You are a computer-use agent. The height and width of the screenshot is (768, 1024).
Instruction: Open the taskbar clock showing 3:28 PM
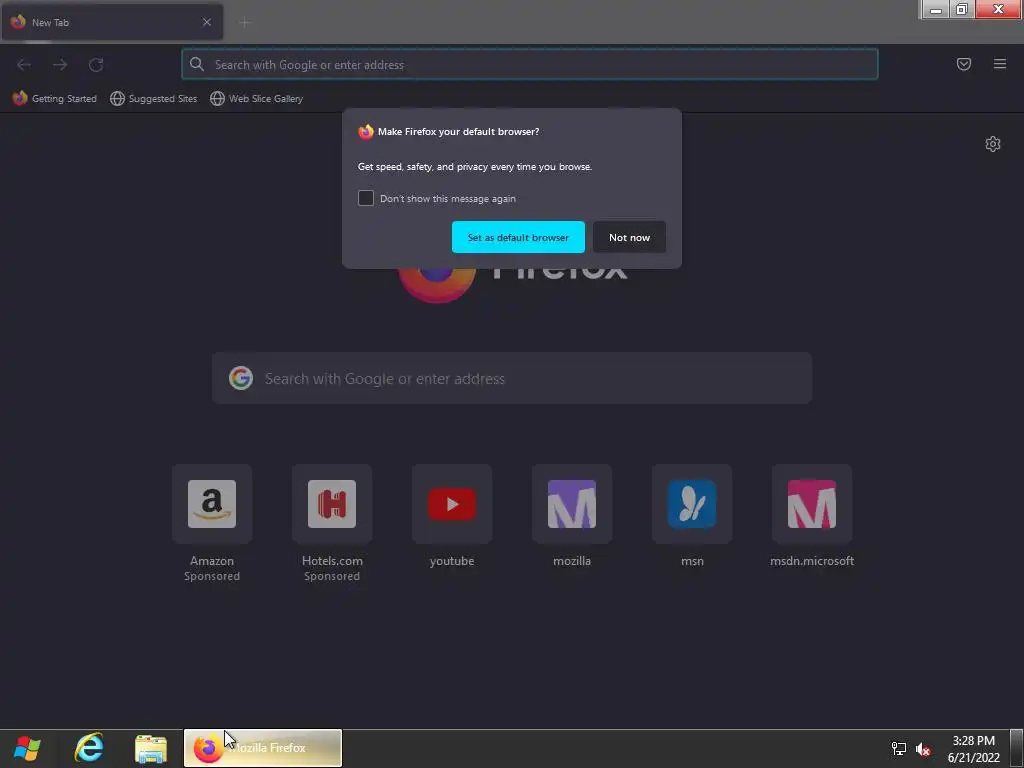[x=973, y=748]
